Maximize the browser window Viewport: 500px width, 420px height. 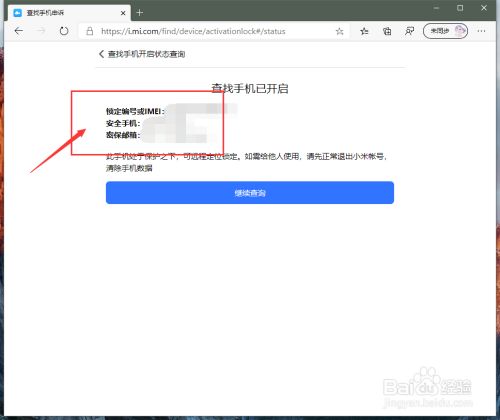click(x=460, y=8)
